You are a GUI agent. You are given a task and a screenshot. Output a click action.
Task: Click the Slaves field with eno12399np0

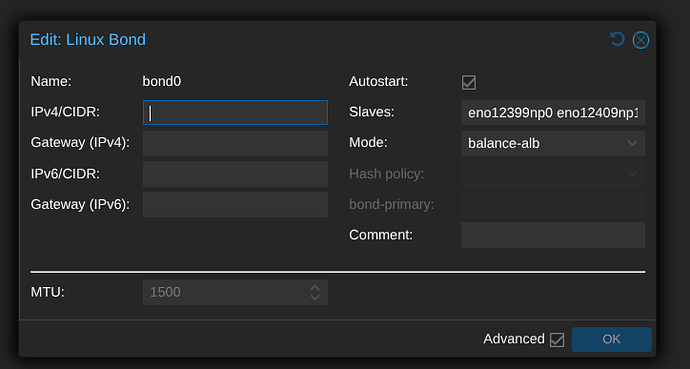[553, 113]
